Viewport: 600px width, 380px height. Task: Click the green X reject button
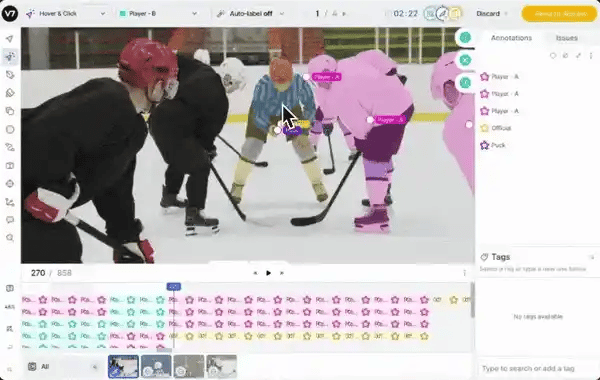coord(465,60)
